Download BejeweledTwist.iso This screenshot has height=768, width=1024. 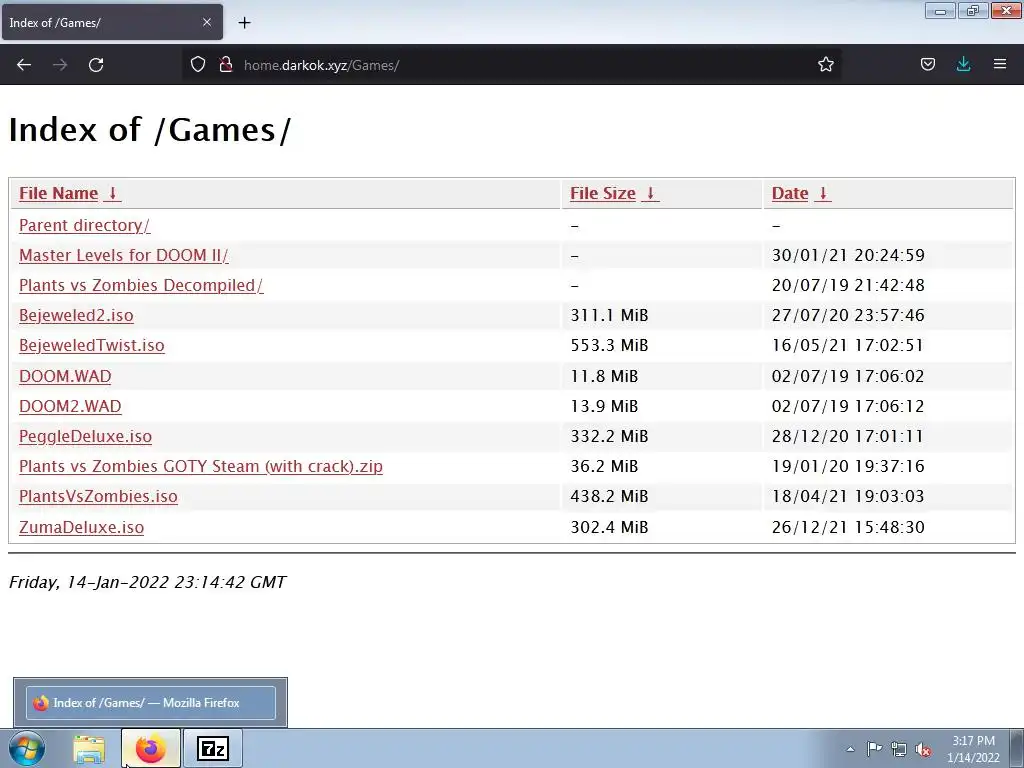click(91, 345)
